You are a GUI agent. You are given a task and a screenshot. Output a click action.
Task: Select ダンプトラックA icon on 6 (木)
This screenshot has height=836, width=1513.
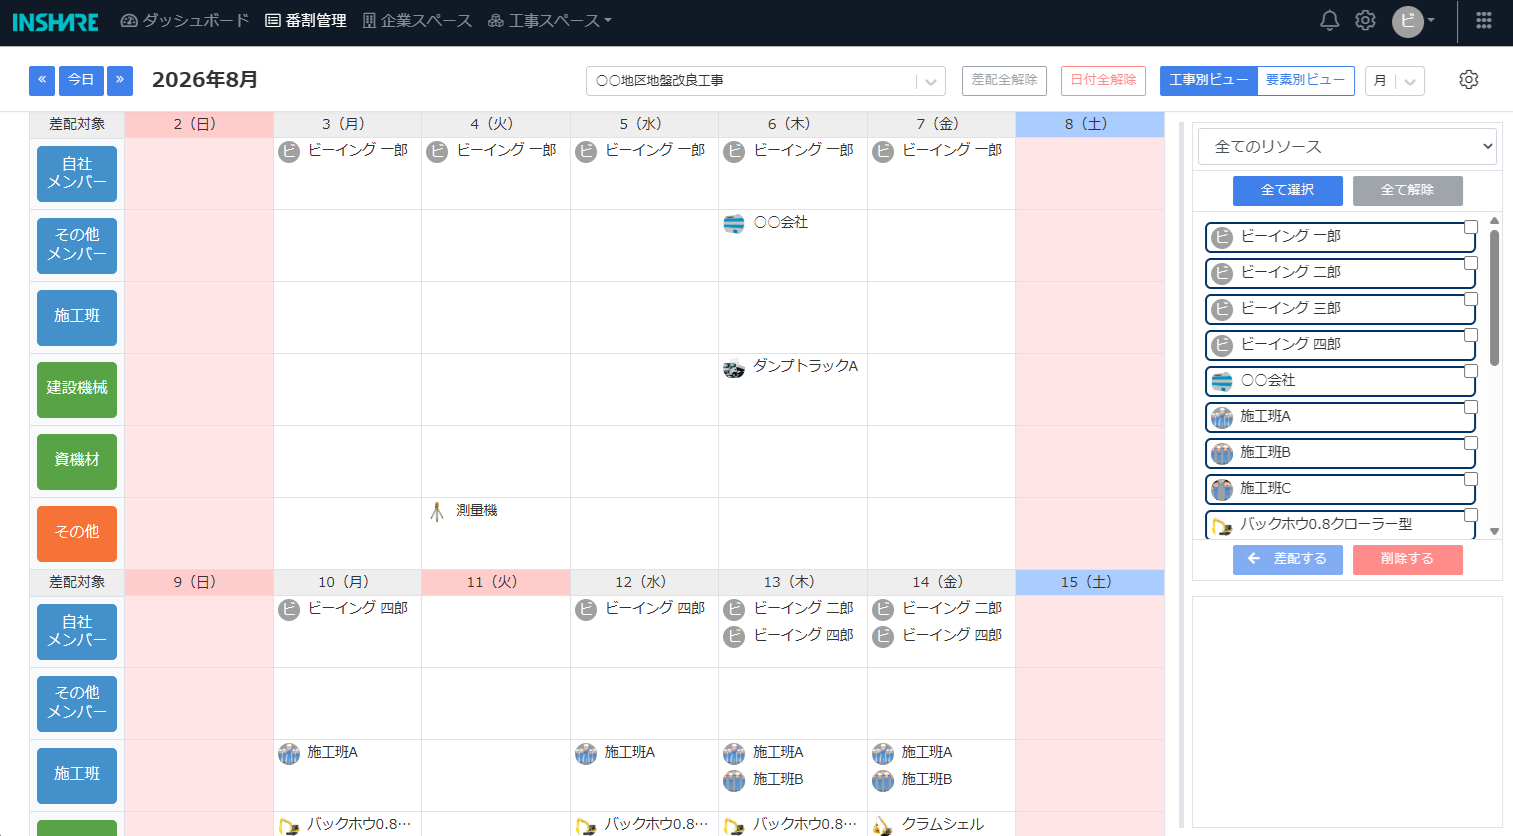click(x=734, y=368)
